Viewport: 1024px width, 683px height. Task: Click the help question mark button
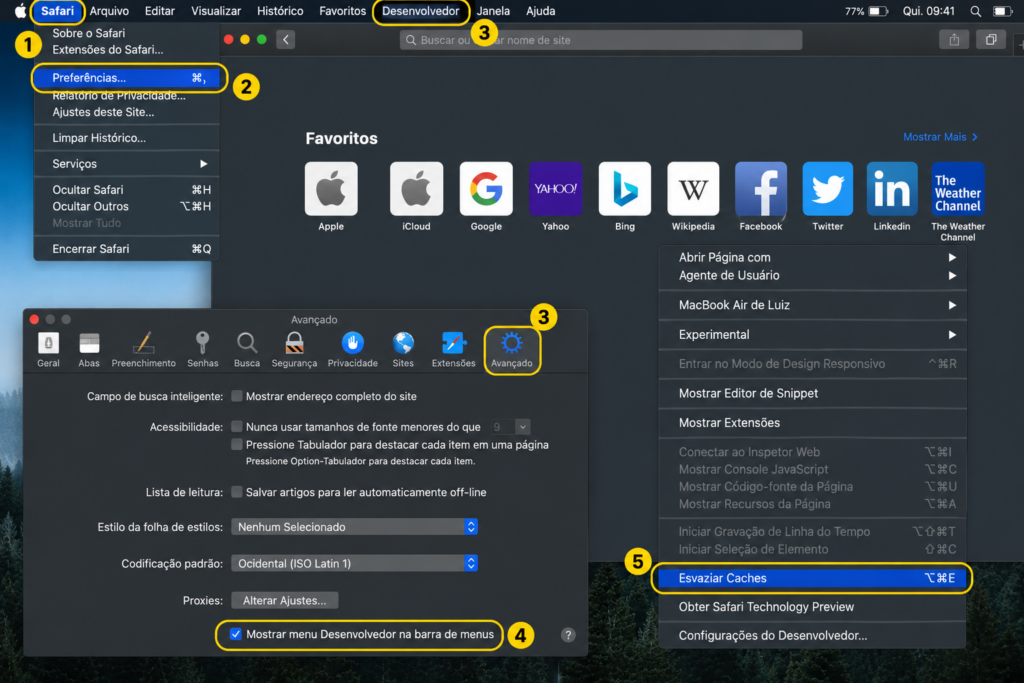(568, 635)
